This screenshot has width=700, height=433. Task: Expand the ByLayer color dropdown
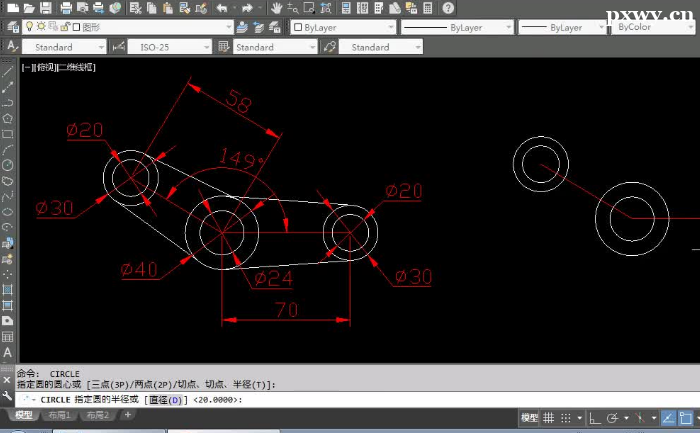click(343, 28)
